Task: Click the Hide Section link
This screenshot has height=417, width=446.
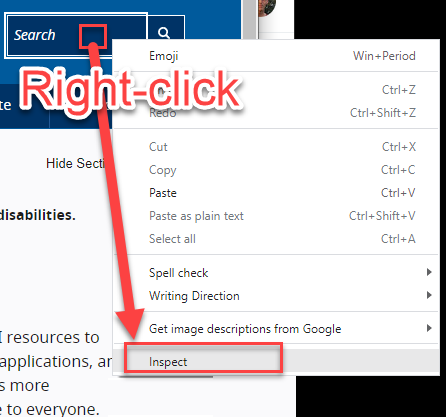Action: coord(76,163)
